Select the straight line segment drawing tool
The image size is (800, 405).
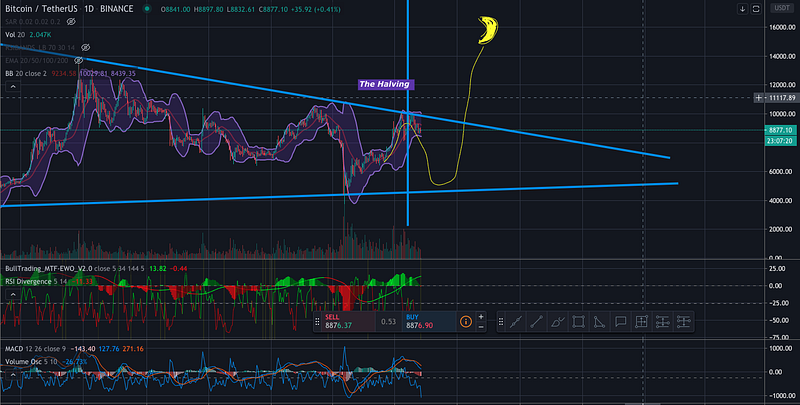coord(536,322)
